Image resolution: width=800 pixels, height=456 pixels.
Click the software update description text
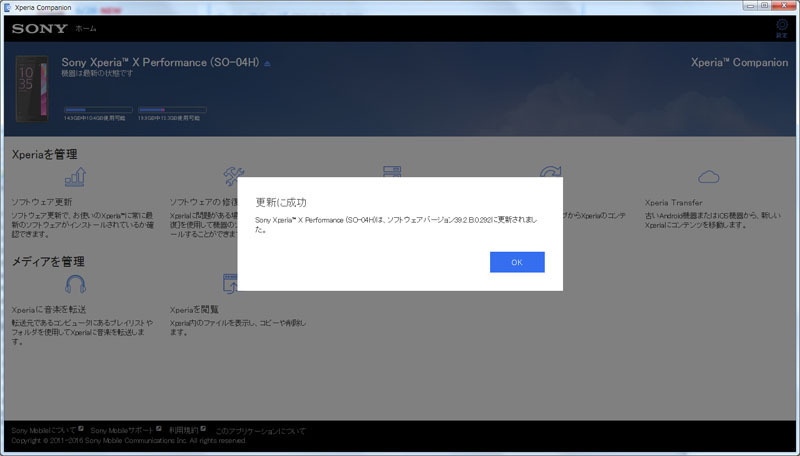[x=83, y=225]
